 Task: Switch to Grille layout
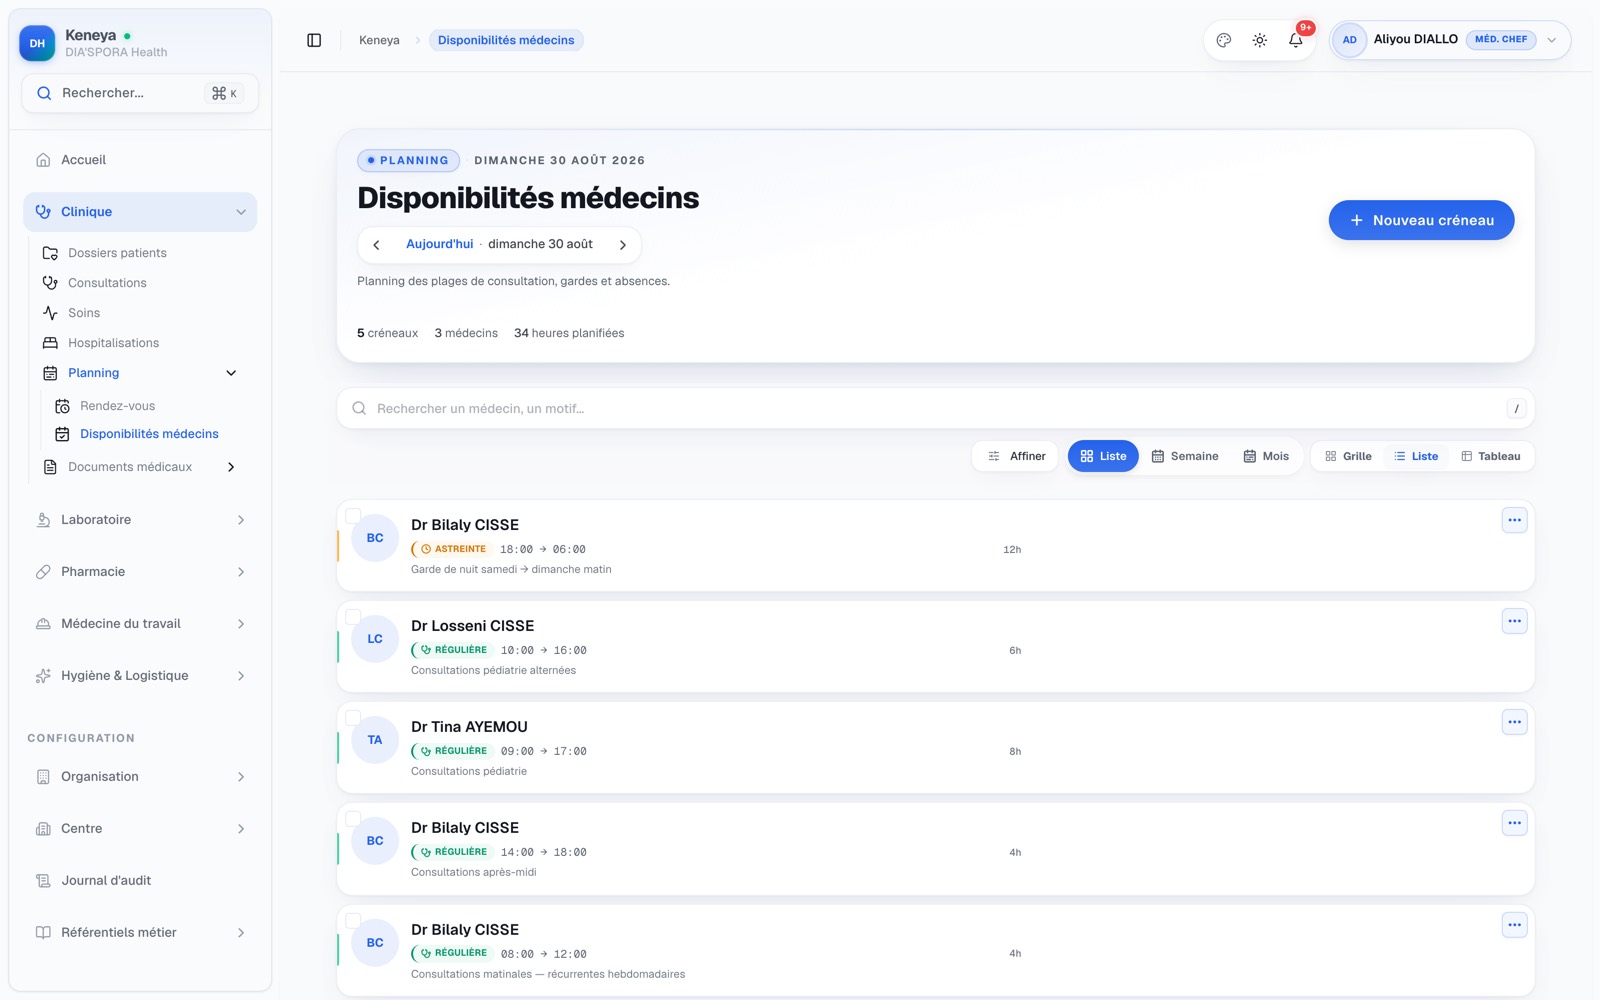point(1348,456)
